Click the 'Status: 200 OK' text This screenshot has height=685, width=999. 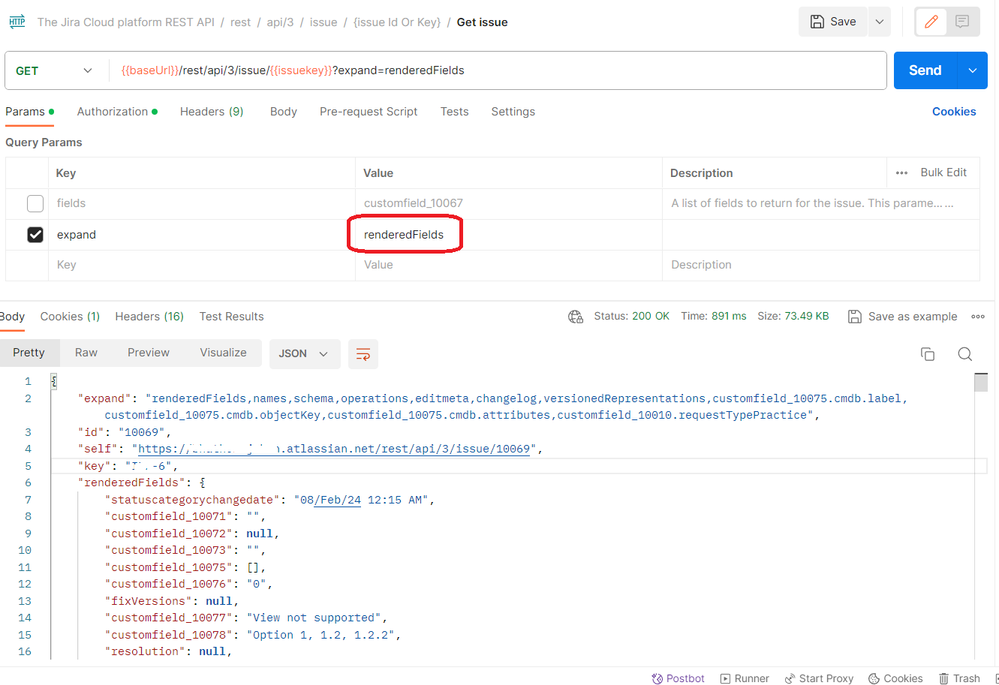[631, 316]
